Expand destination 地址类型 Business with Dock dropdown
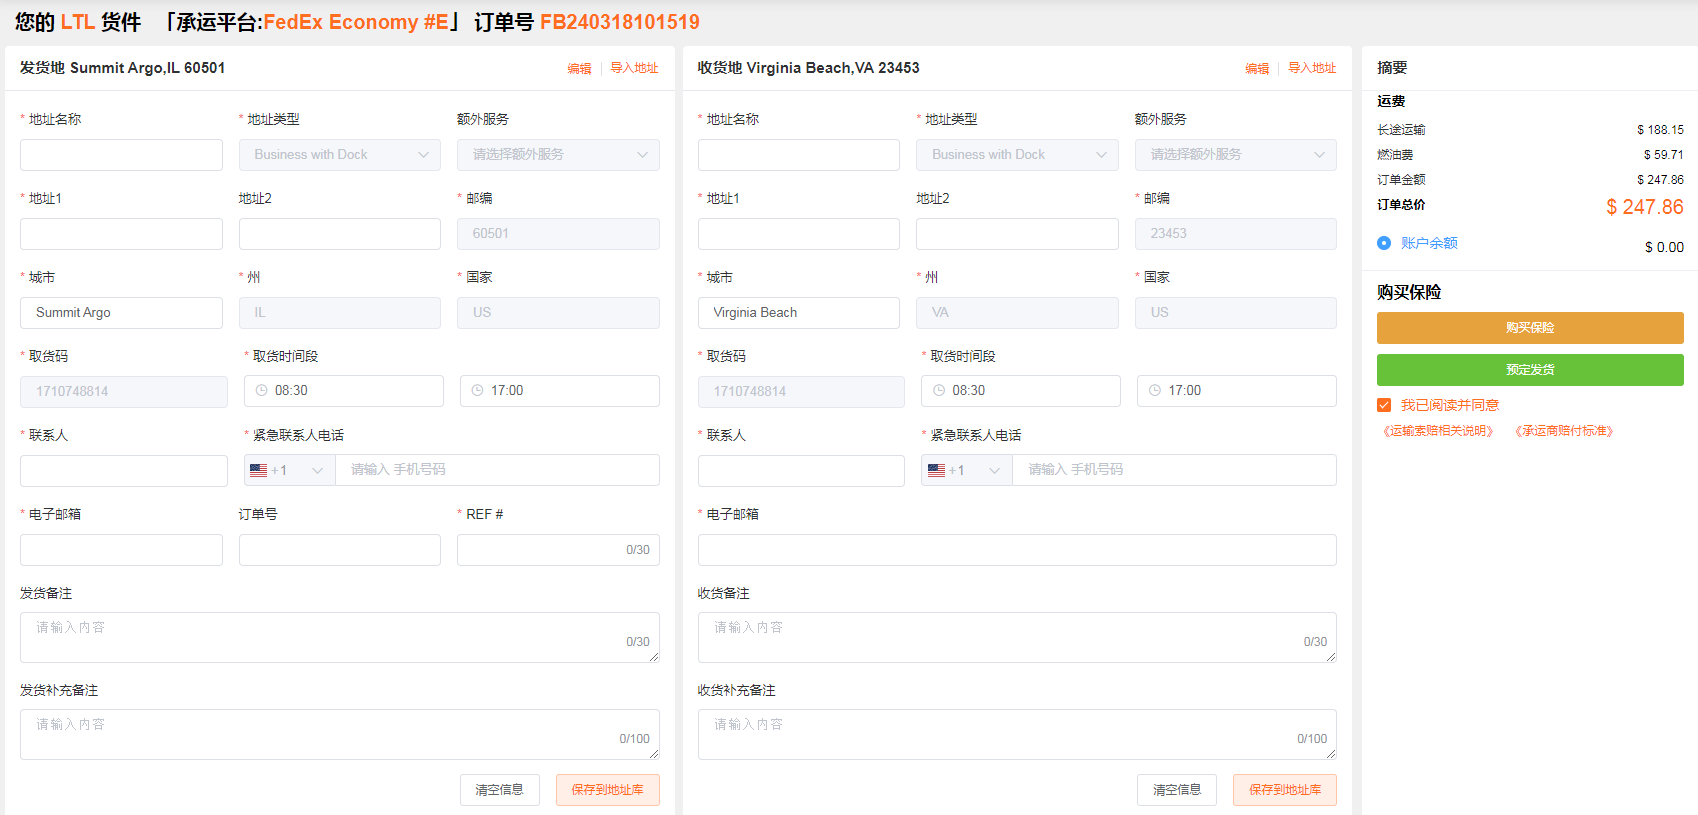The image size is (1698, 815). (x=1016, y=155)
